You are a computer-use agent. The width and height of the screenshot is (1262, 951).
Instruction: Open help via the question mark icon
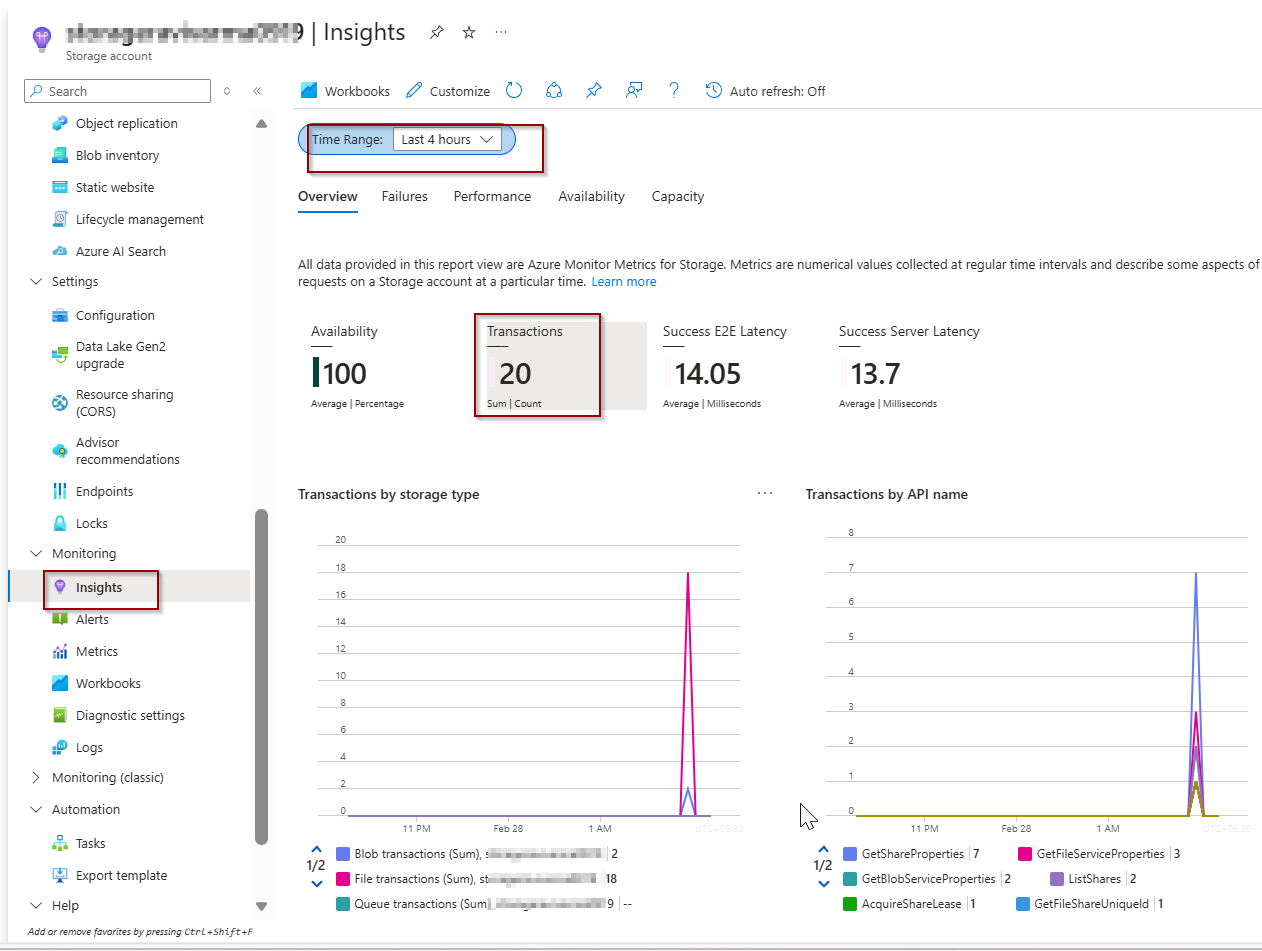674,91
